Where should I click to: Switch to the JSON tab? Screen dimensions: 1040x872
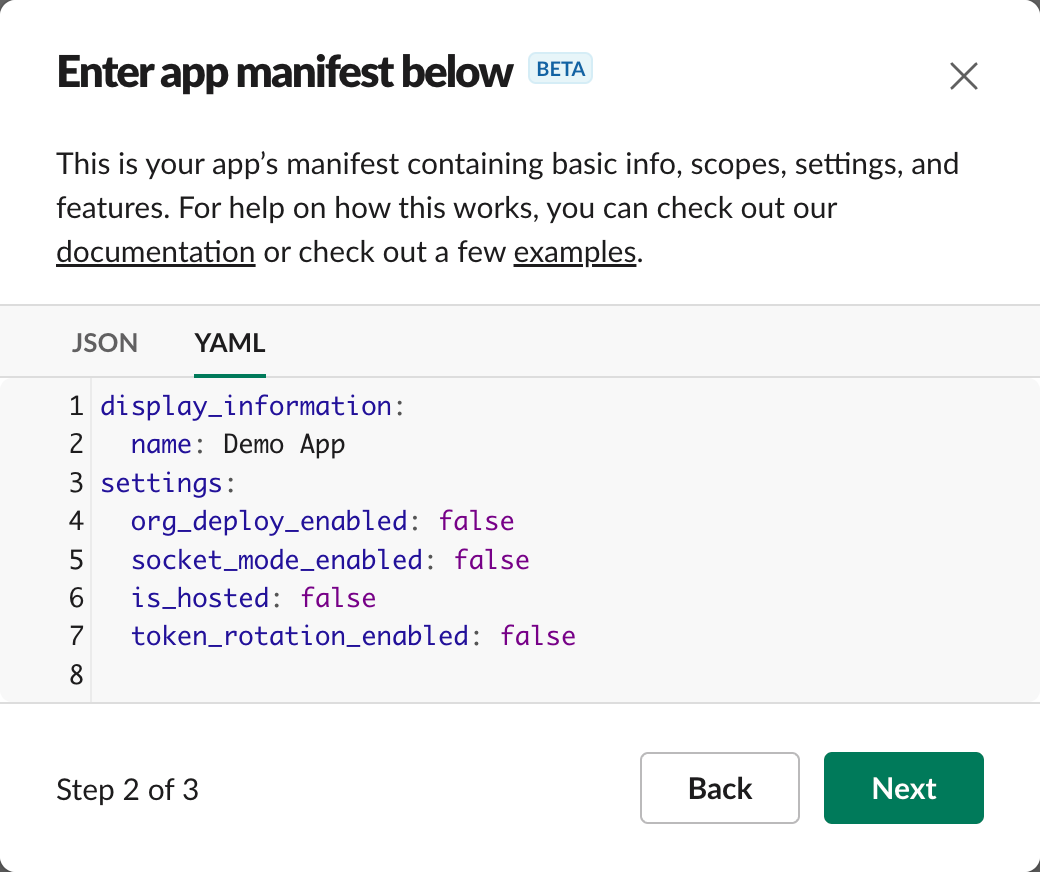pyautogui.click(x=105, y=343)
